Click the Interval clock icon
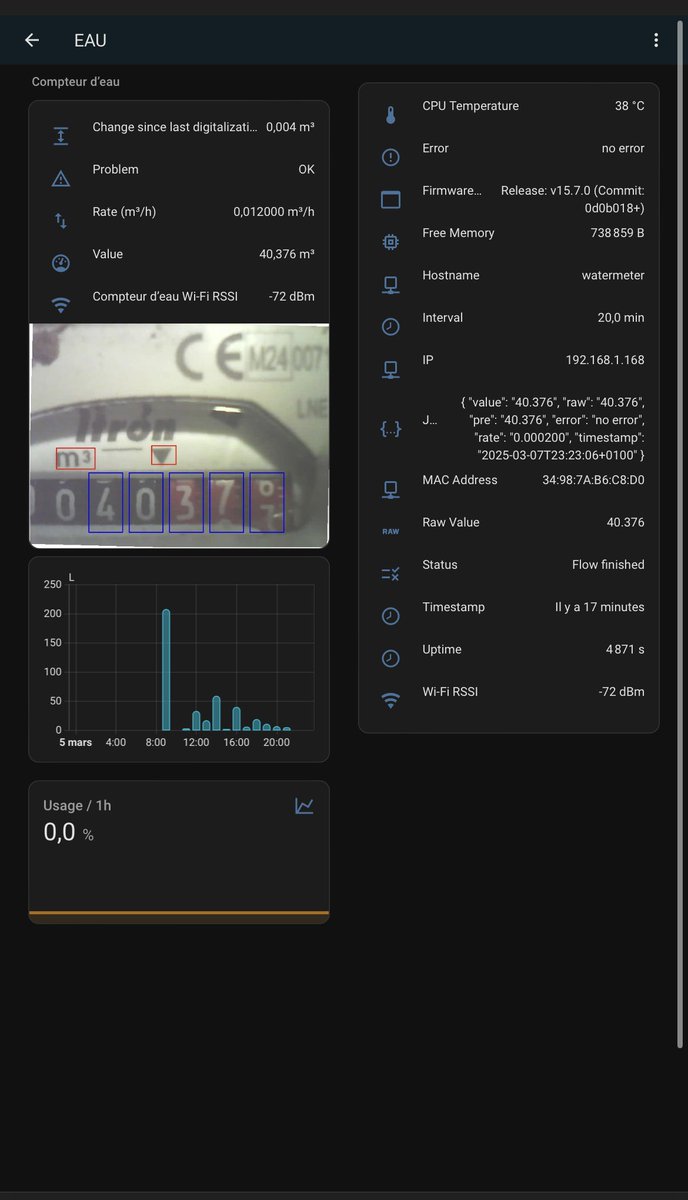The image size is (688, 1200). tap(391, 327)
